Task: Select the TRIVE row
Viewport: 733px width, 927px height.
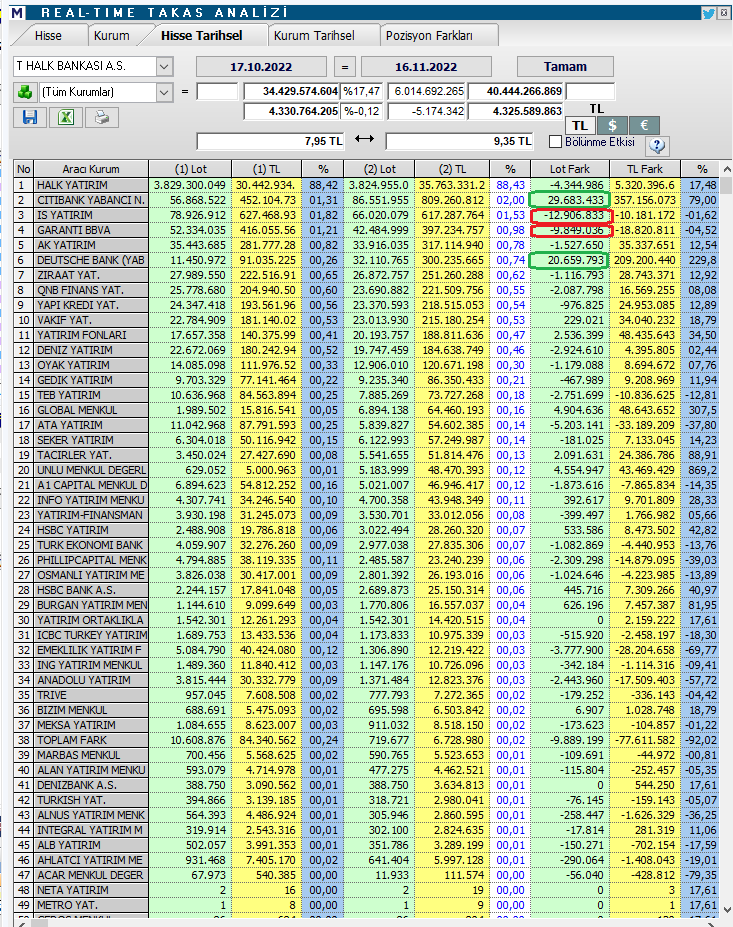Action: pos(366,695)
